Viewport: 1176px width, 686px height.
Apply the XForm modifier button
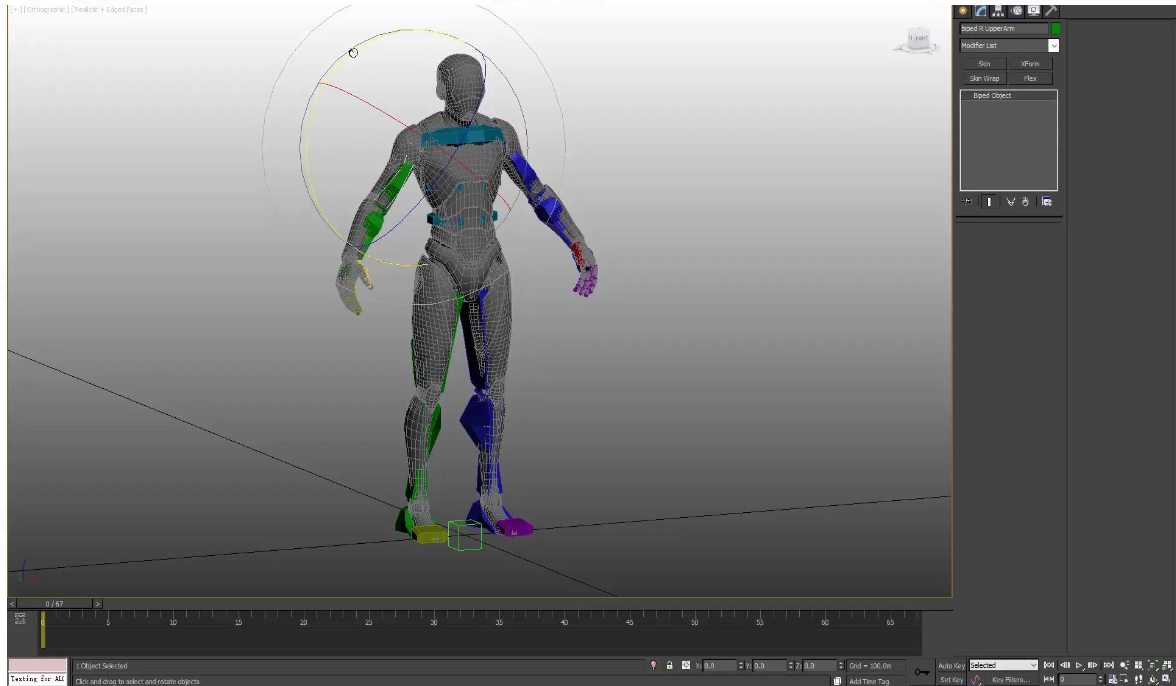point(1030,64)
